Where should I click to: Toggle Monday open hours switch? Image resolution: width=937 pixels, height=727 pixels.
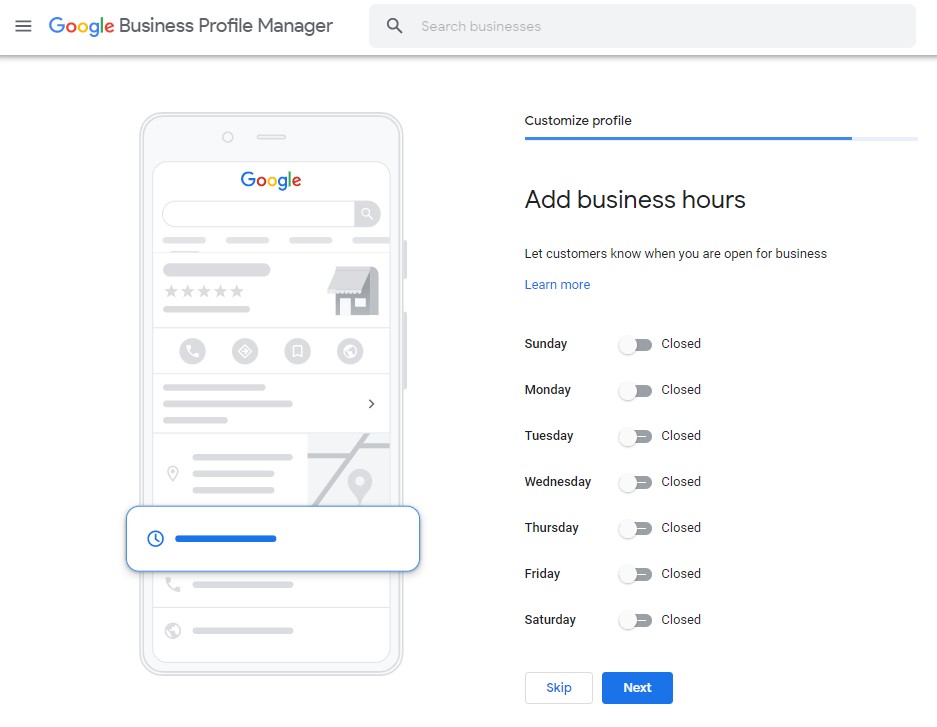point(635,391)
